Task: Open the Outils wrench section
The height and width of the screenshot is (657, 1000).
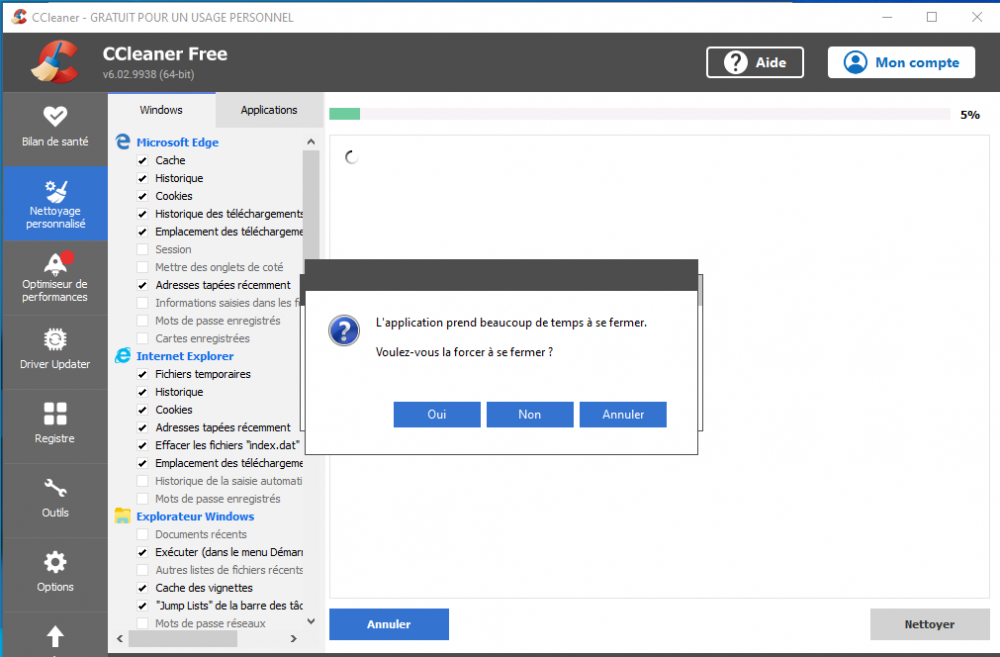Action: (x=55, y=499)
